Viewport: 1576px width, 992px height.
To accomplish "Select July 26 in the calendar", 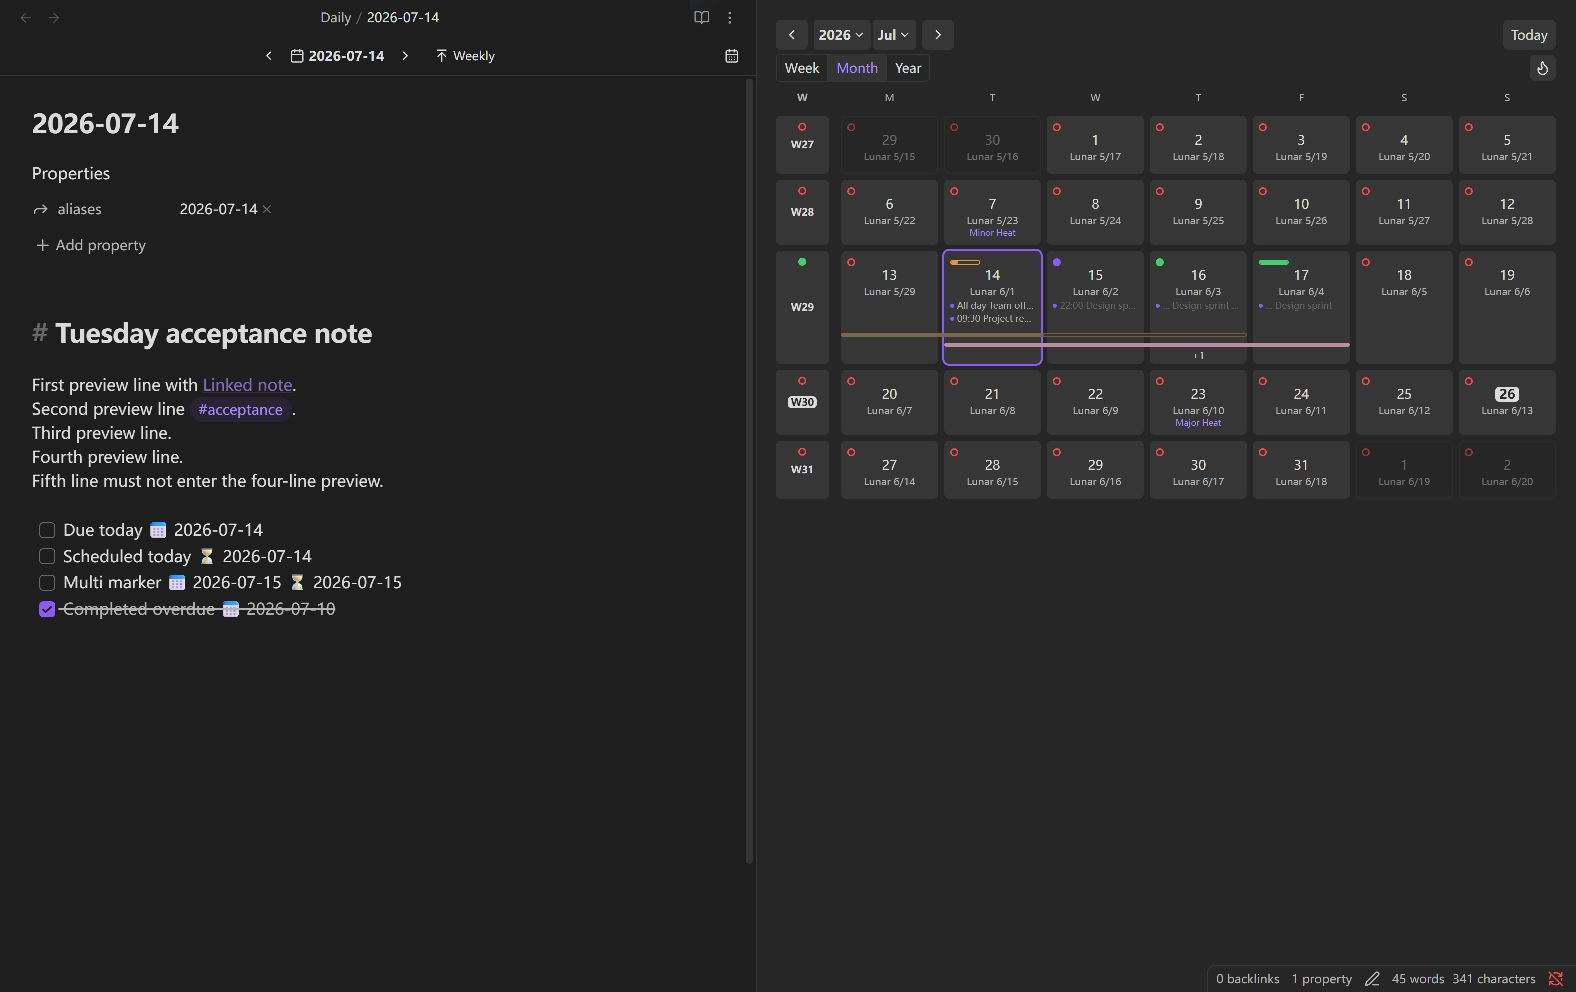I will [x=1507, y=402].
